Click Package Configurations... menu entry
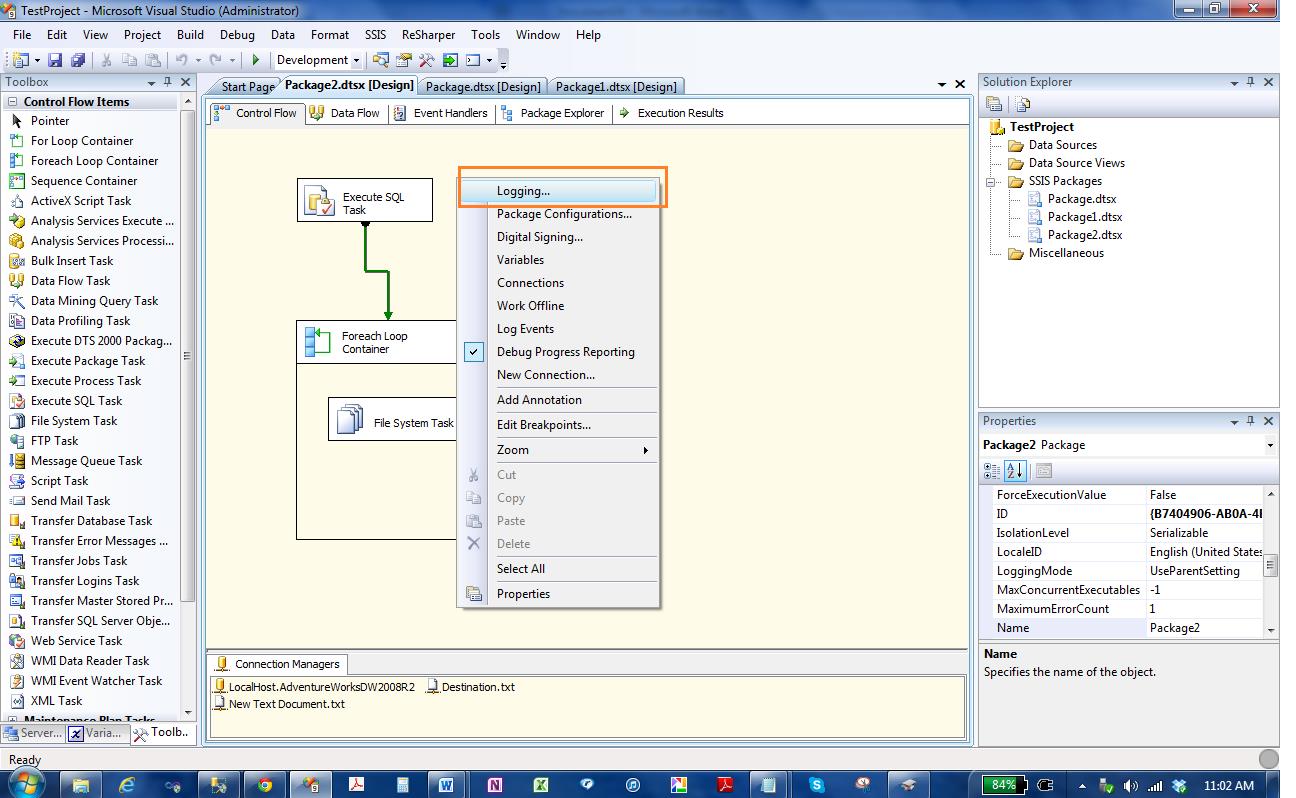Screen dimensions: 1296x798 point(564,214)
